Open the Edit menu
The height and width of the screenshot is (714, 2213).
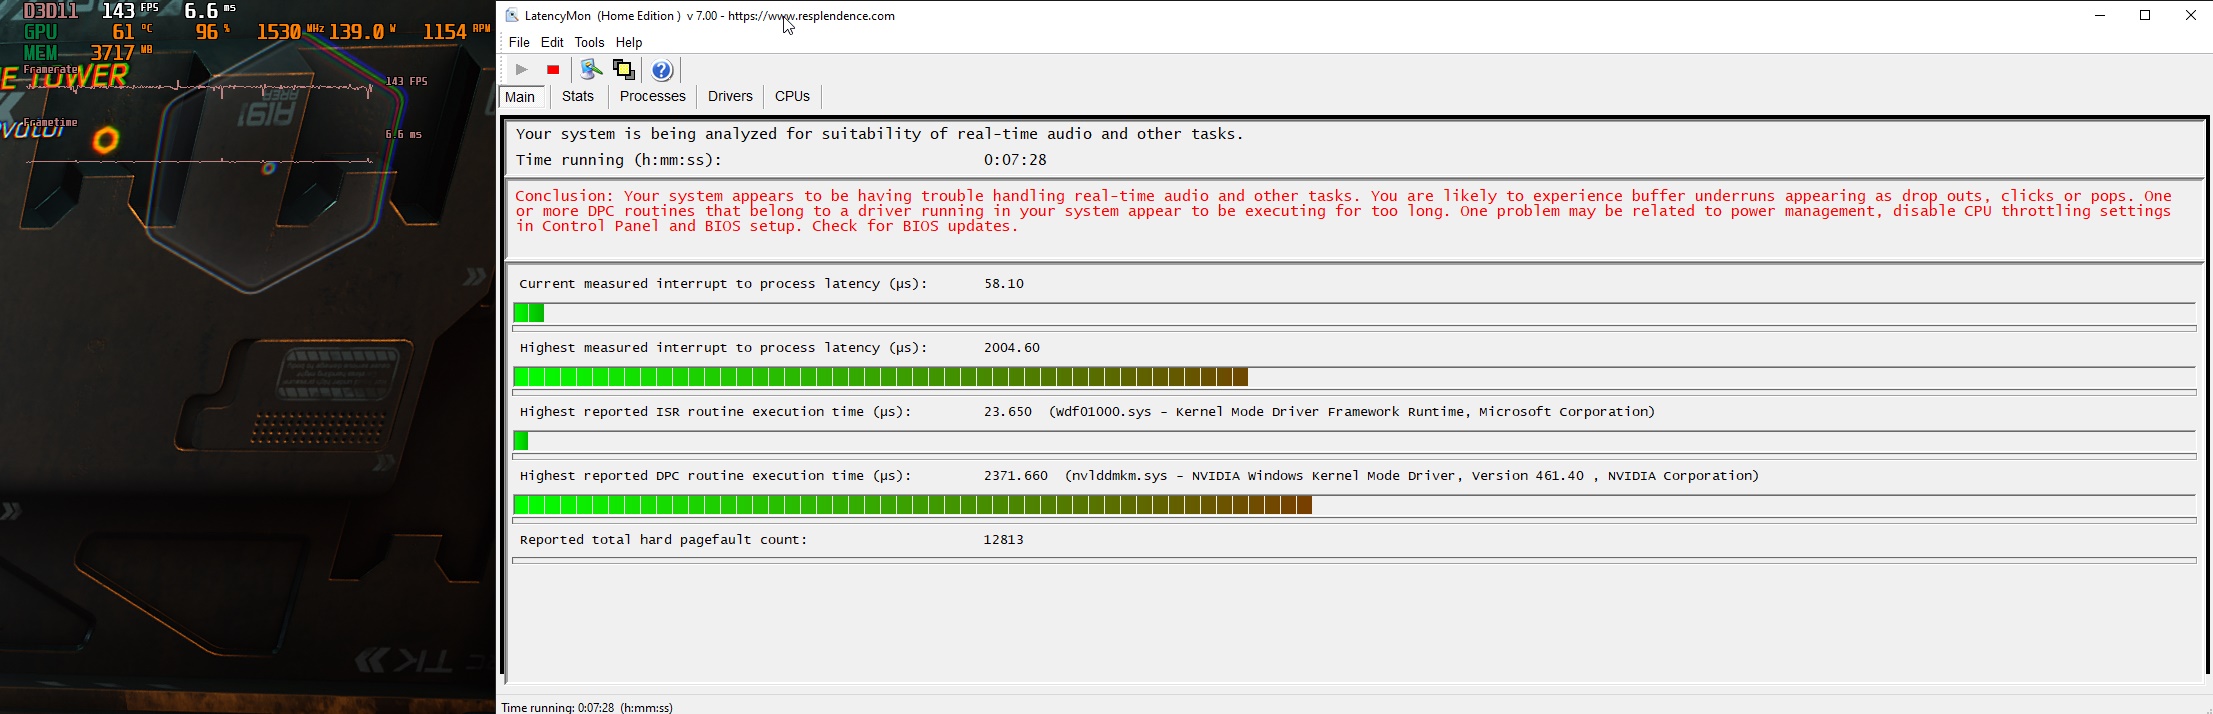pyautogui.click(x=552, y=43)
